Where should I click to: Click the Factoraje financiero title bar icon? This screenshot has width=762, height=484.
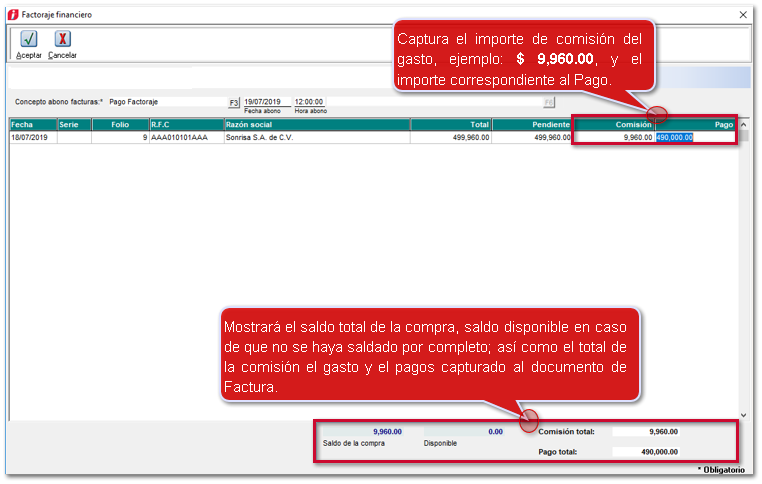tap(12, 15)
